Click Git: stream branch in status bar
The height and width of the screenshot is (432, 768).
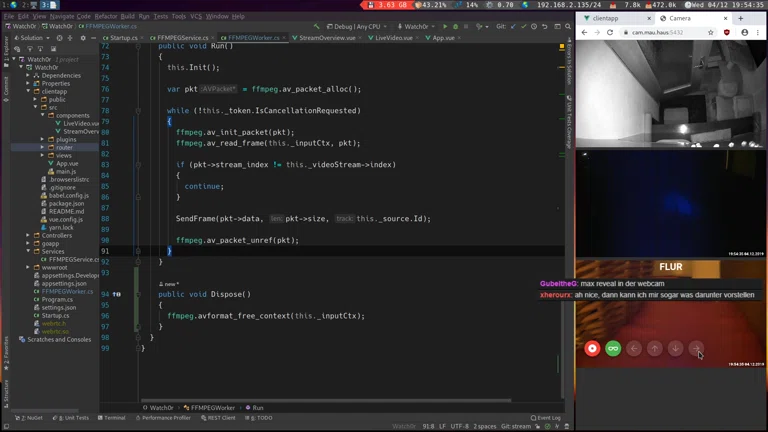(517, 426)
